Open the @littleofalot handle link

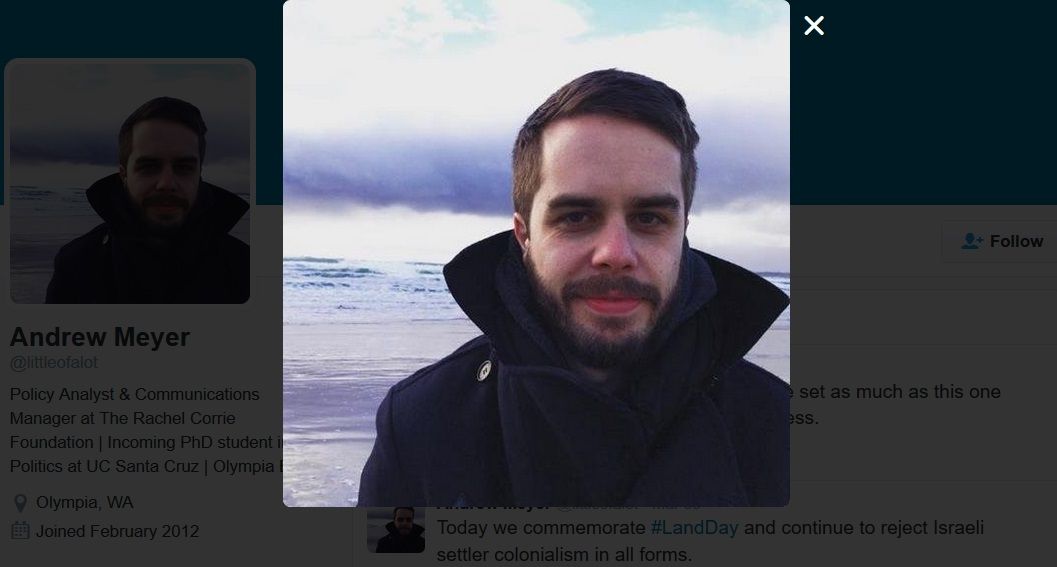[54, 363]
